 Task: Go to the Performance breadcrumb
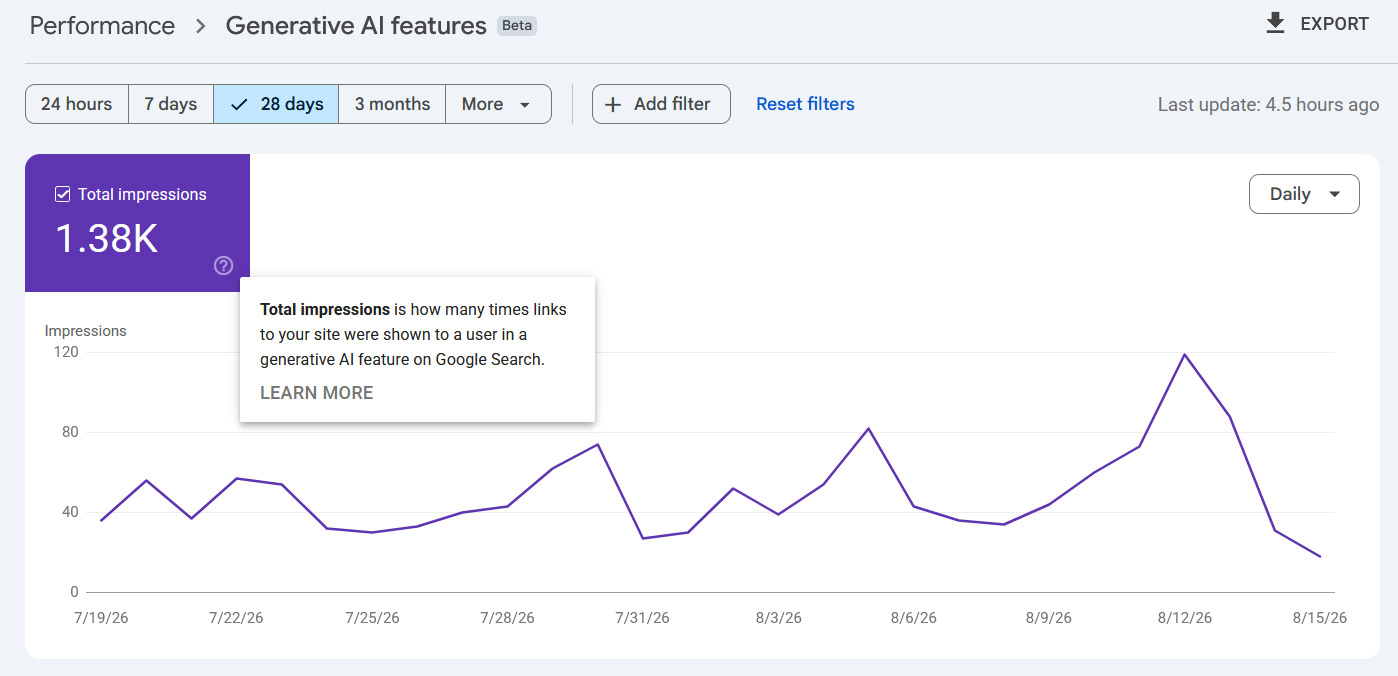[102, 25]
